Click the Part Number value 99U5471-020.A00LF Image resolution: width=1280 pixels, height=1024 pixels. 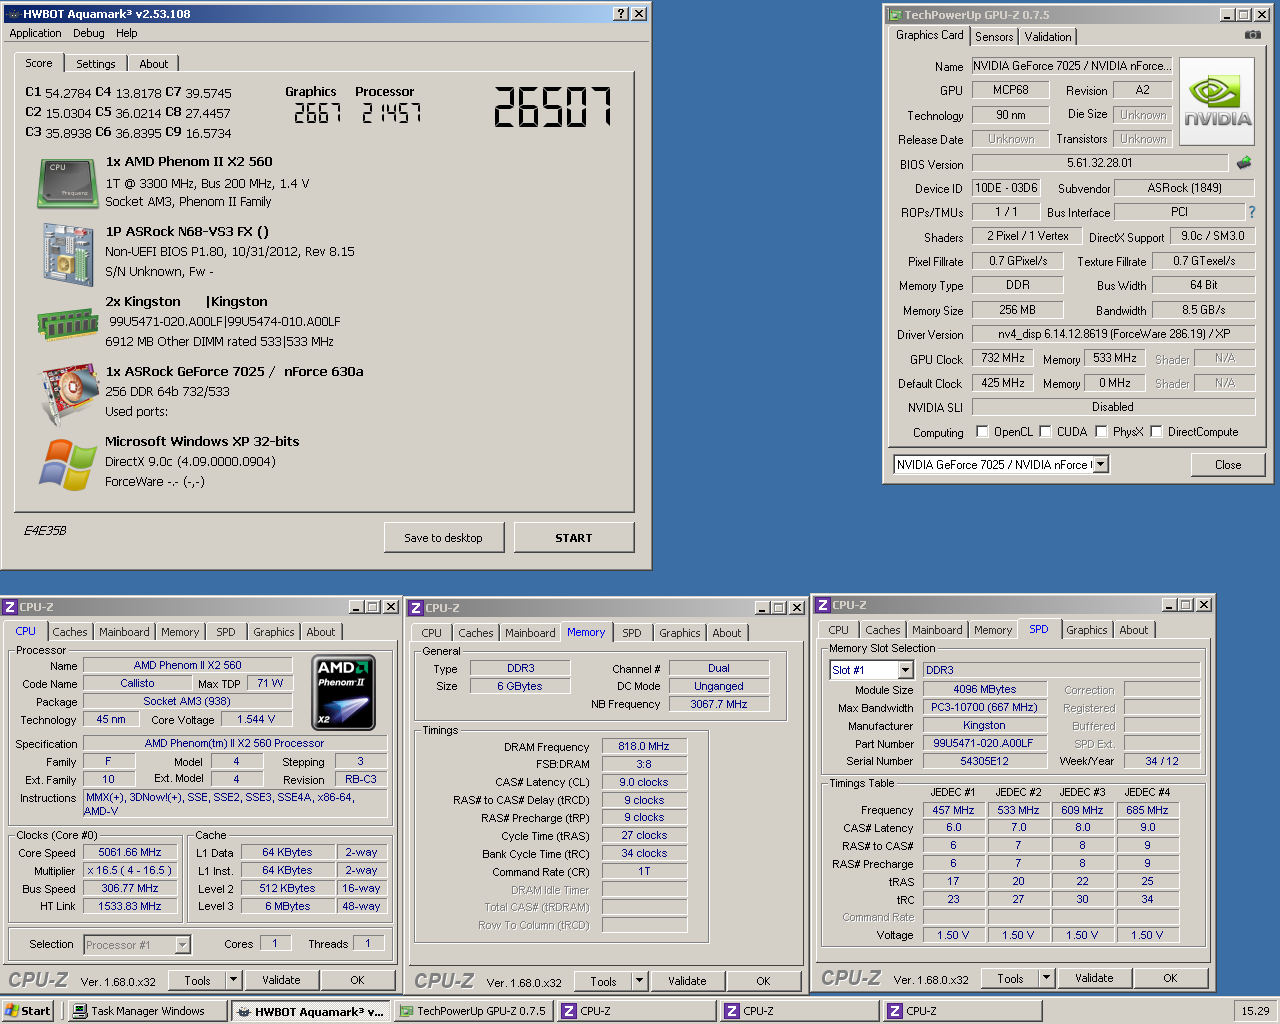pos(983,744)
